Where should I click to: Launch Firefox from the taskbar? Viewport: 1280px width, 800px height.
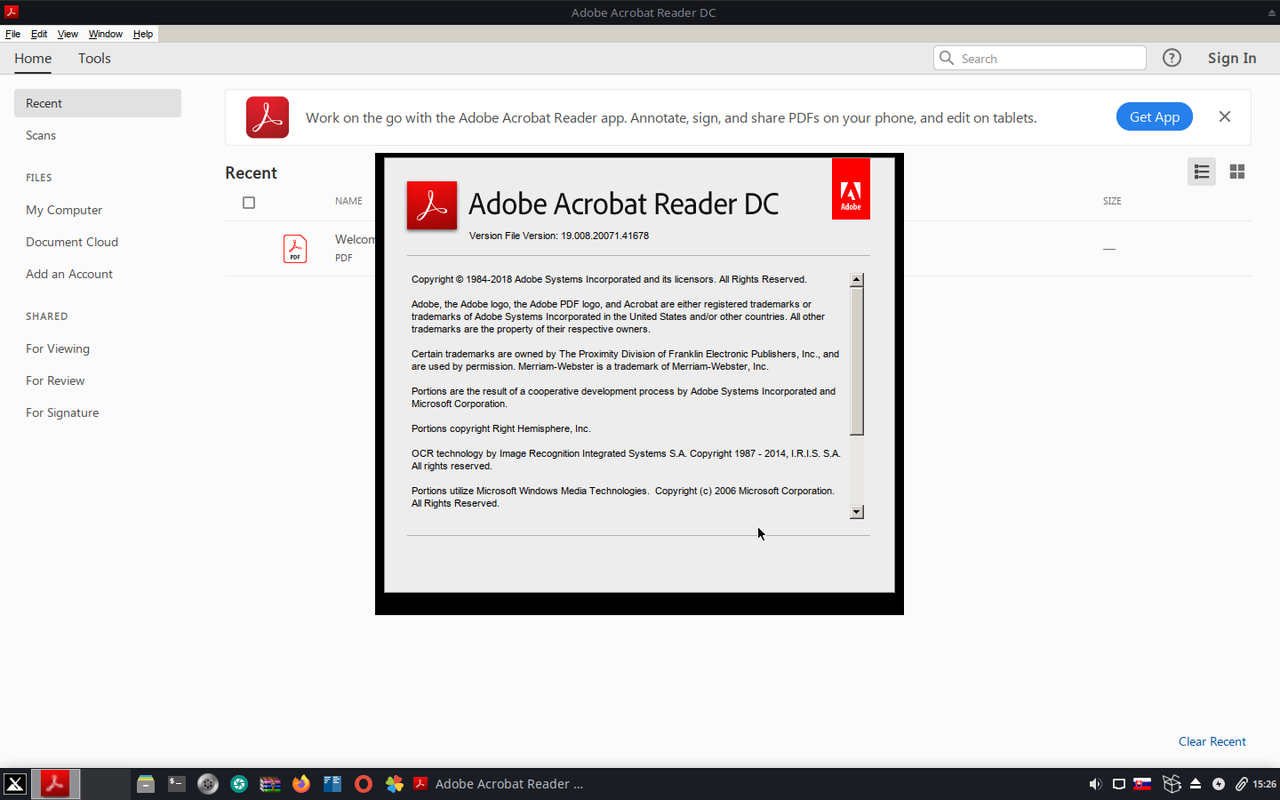301,784
